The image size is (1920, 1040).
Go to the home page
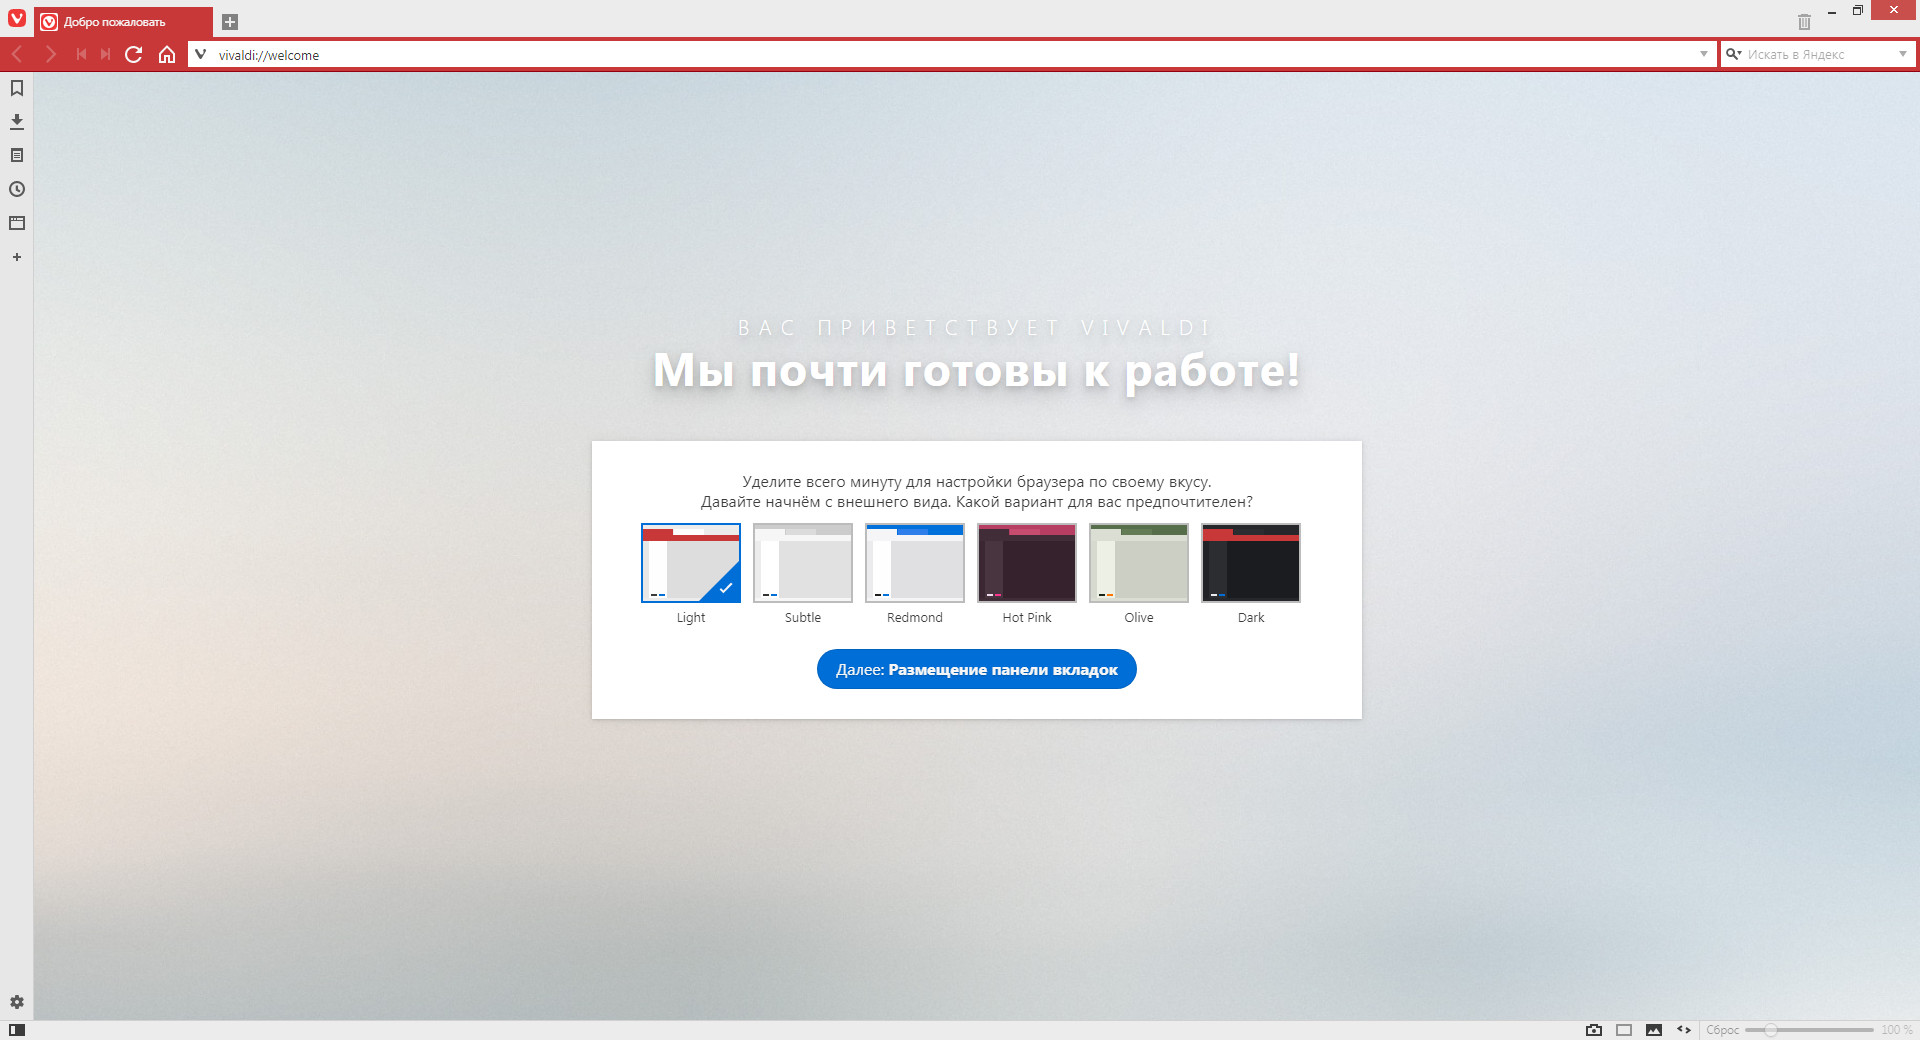pos(167,54)
